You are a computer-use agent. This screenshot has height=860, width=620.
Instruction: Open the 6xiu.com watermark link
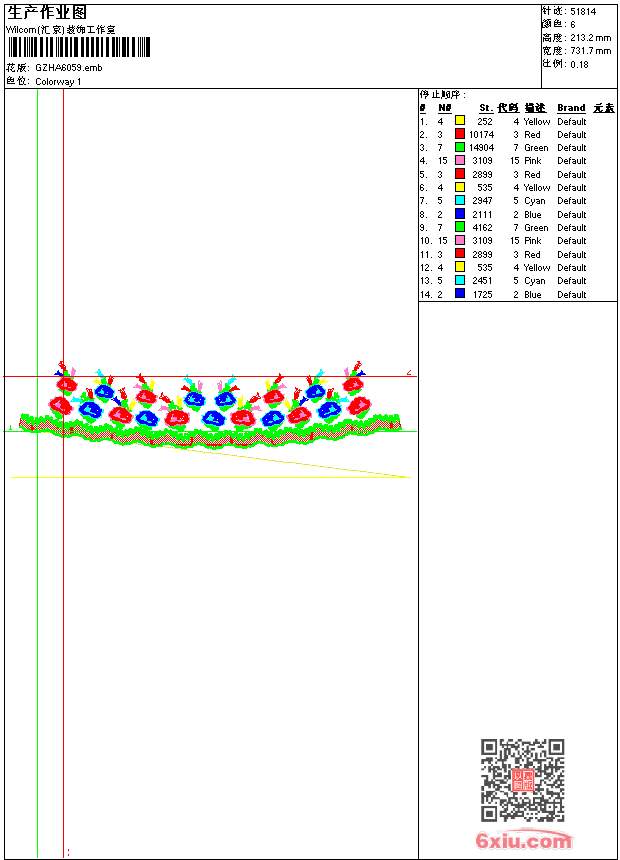click(x=523, y=840)
